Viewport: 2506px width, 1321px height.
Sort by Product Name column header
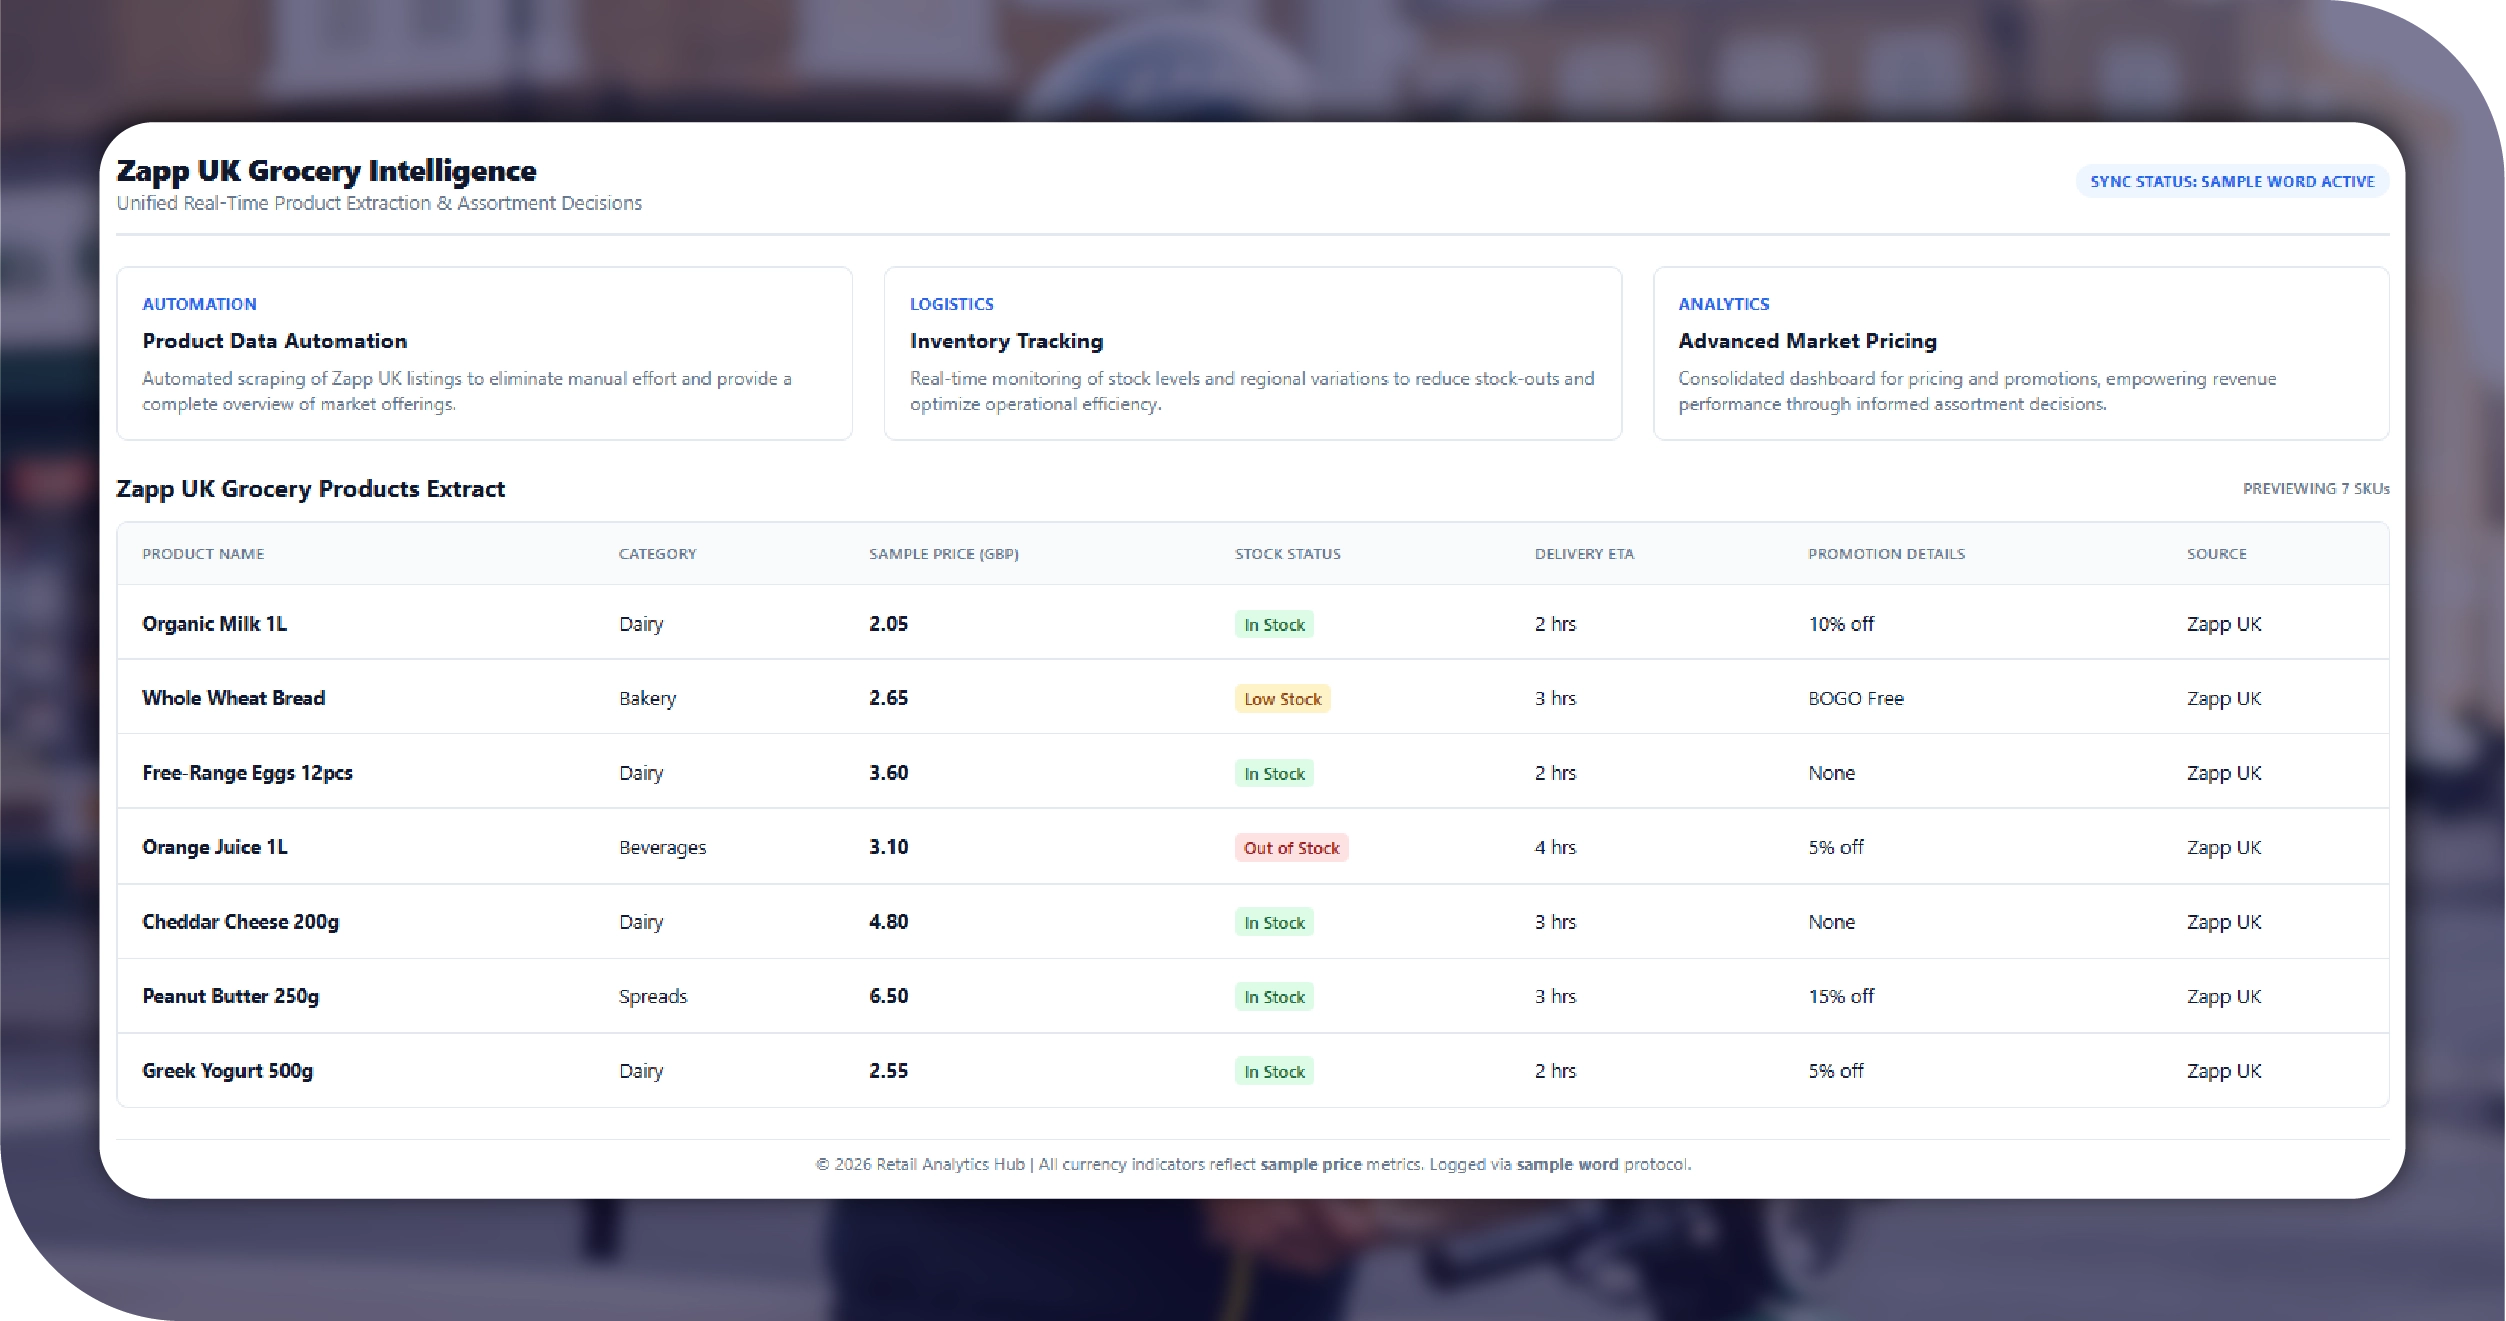click(203, 554)
